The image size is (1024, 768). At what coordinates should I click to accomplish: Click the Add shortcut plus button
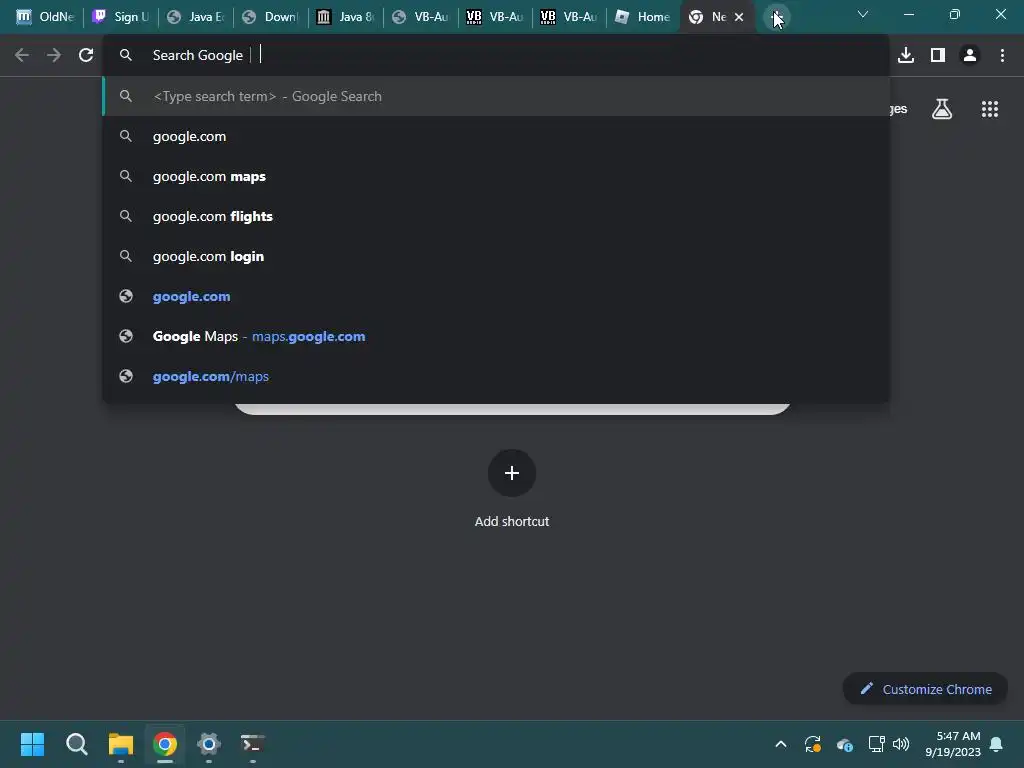click(x=512, y=473)
